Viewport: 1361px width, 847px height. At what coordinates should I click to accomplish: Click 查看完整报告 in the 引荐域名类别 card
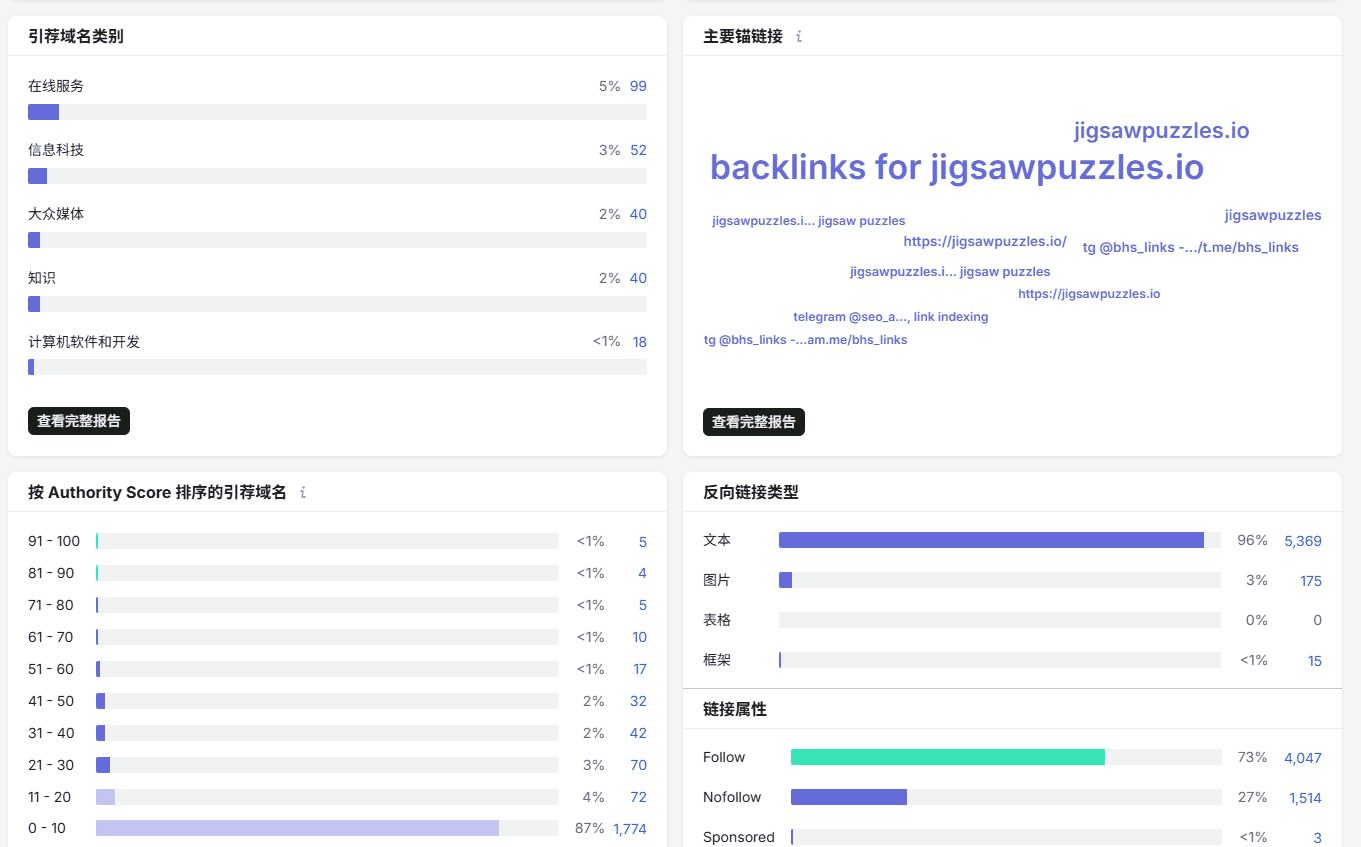[x=79, y=421]
